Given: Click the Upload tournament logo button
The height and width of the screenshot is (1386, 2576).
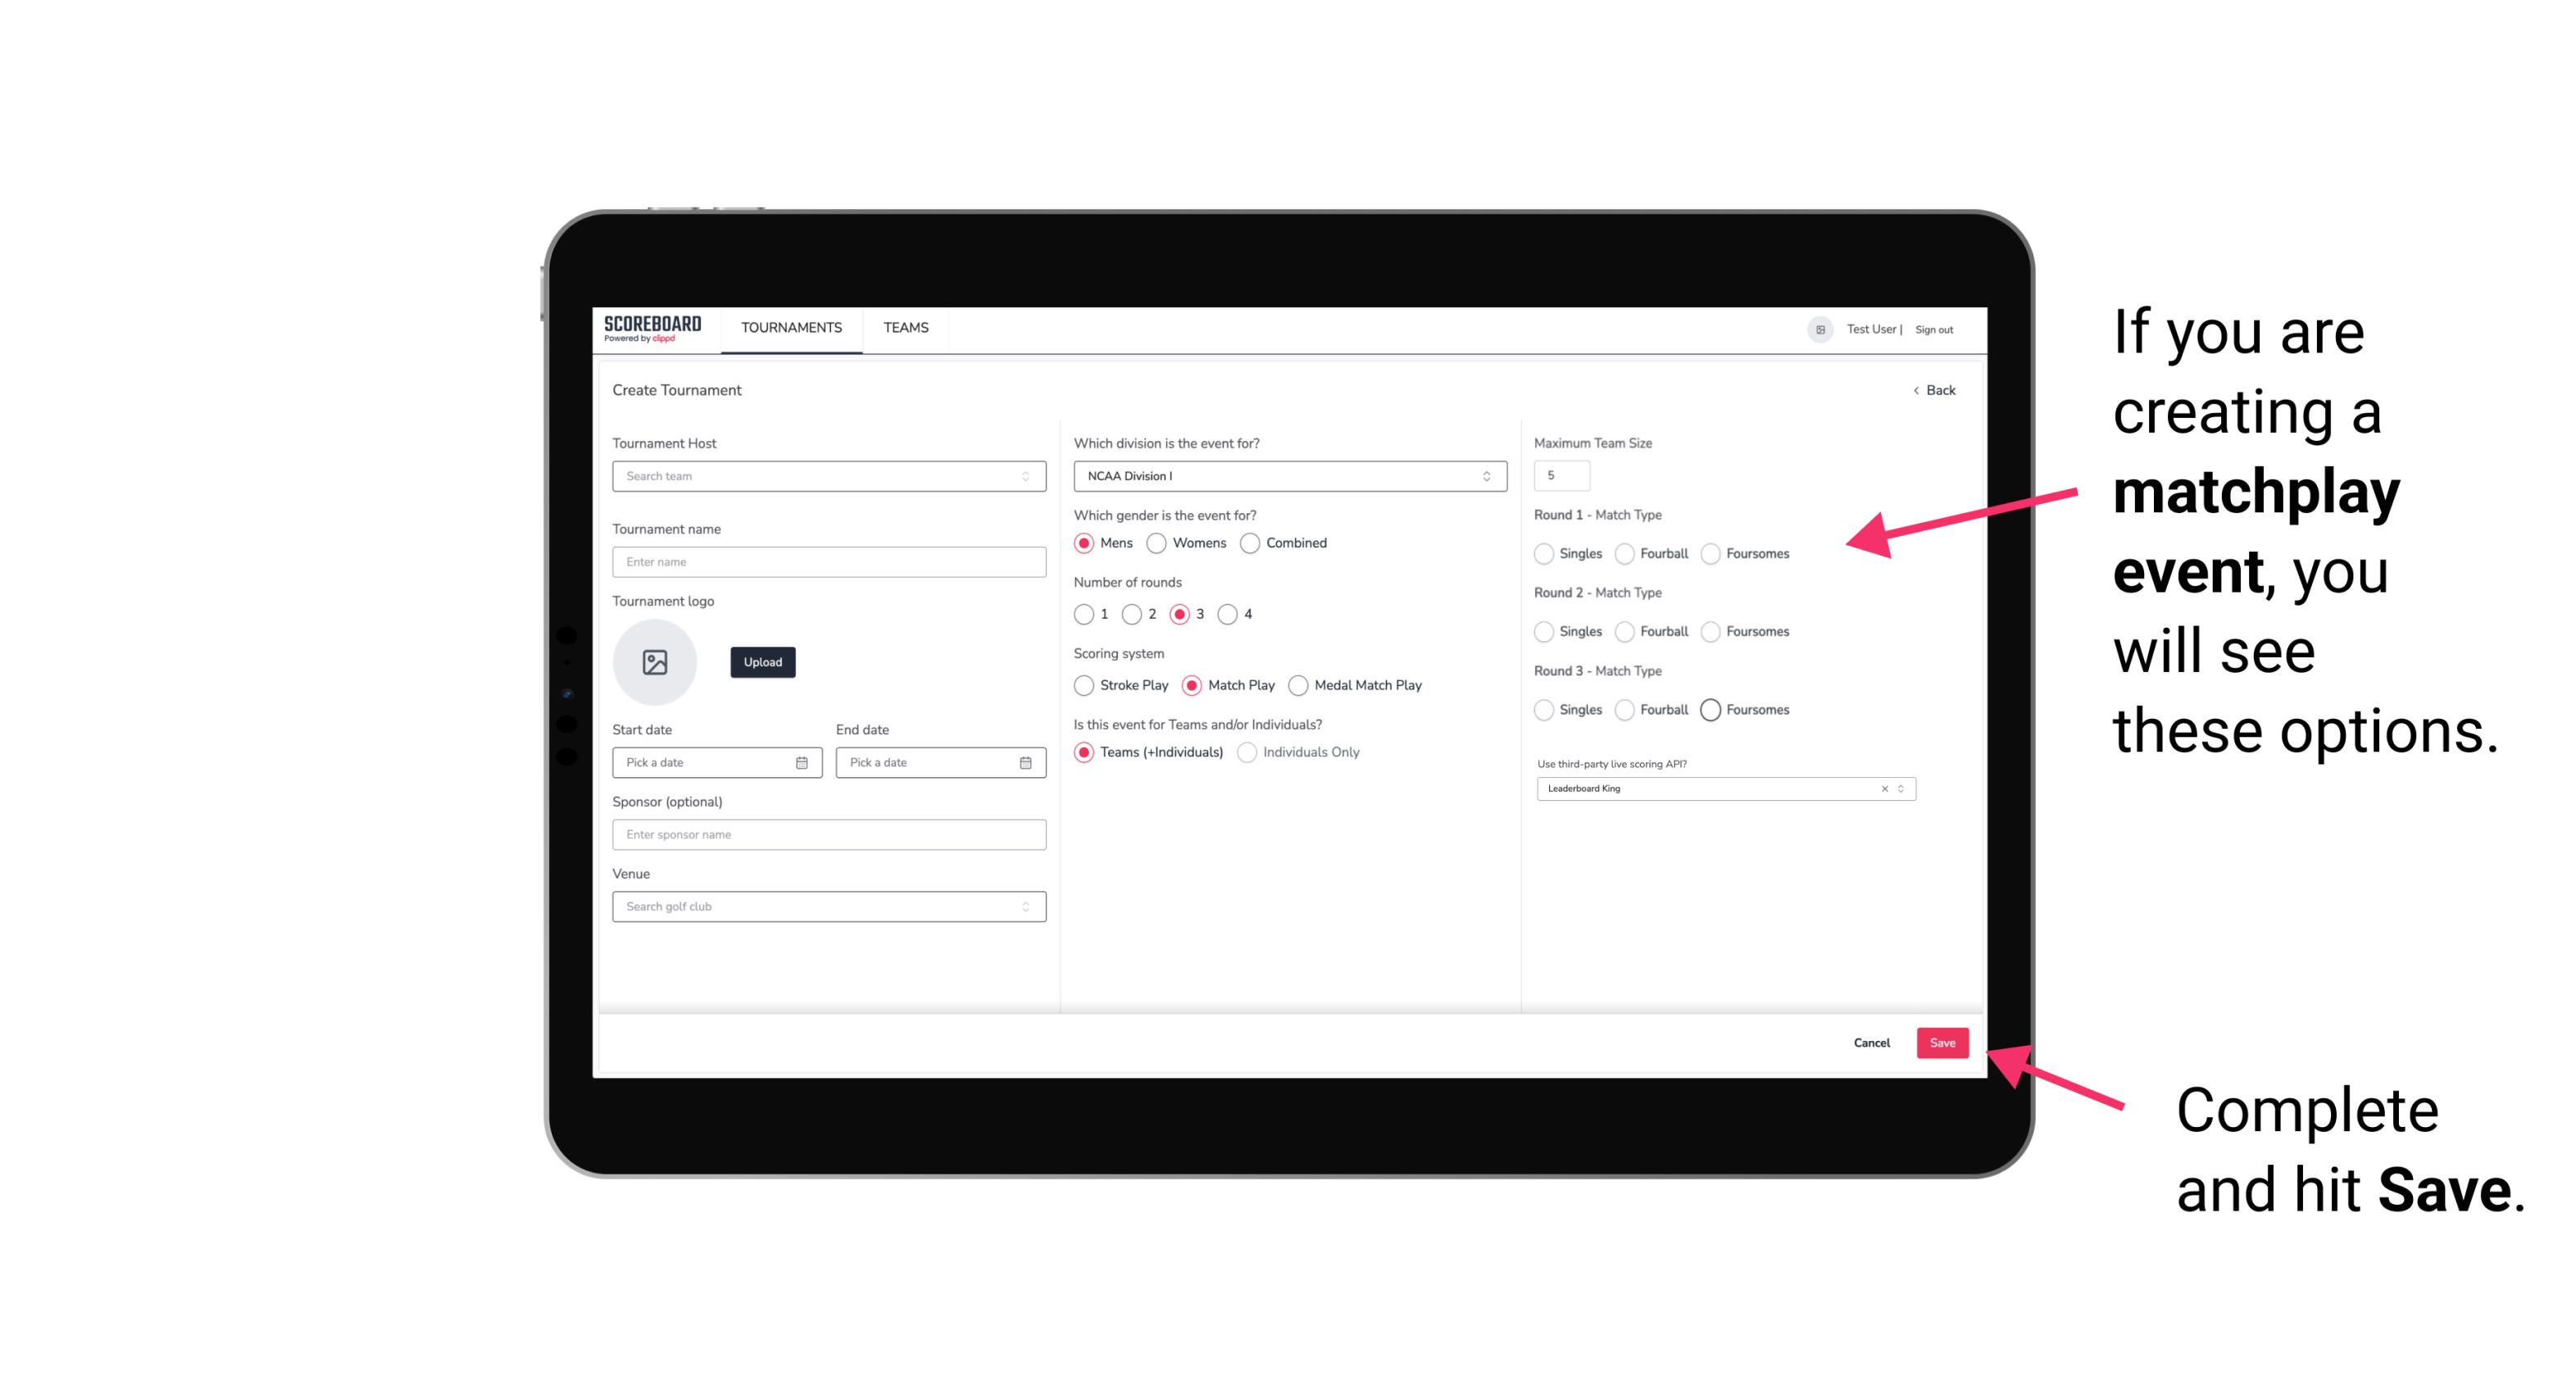Looking at the screenshot, I should tap(762, 662).
